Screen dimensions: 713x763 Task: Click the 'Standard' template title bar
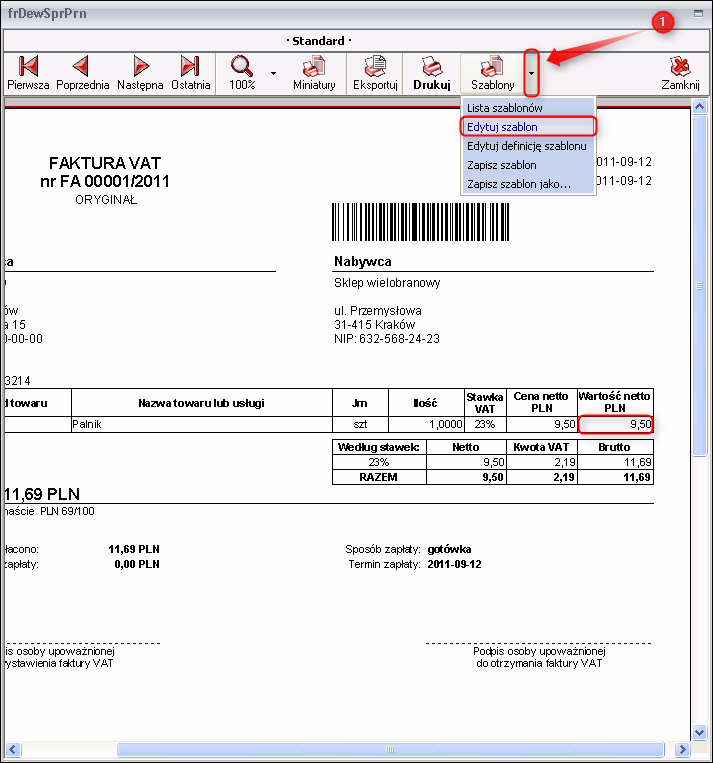pyautogui.click(x=319, y=41)
